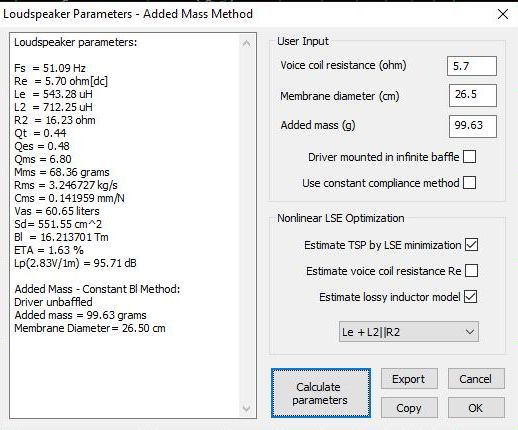This screenshot has height=430, width=518.
Task: Click the dropdown arrow of inductor model combo
Action: pyautogui.click(x=470, y=332)
